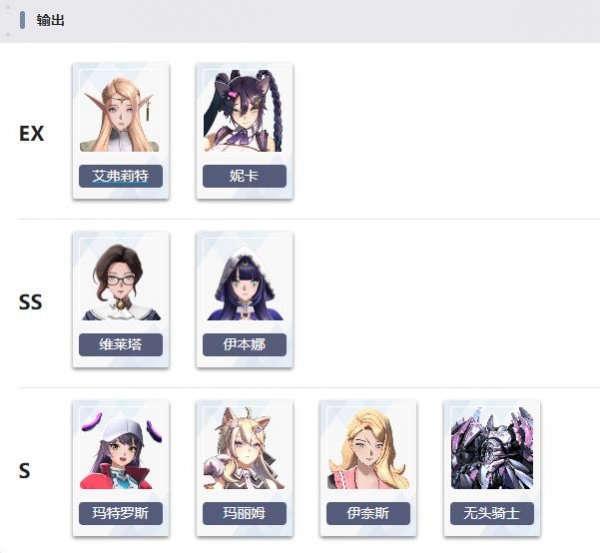Open the 维莱塔 glasses character portrait
The width and height of the screenshot is (600, 553).
click(x=121, y=280)
